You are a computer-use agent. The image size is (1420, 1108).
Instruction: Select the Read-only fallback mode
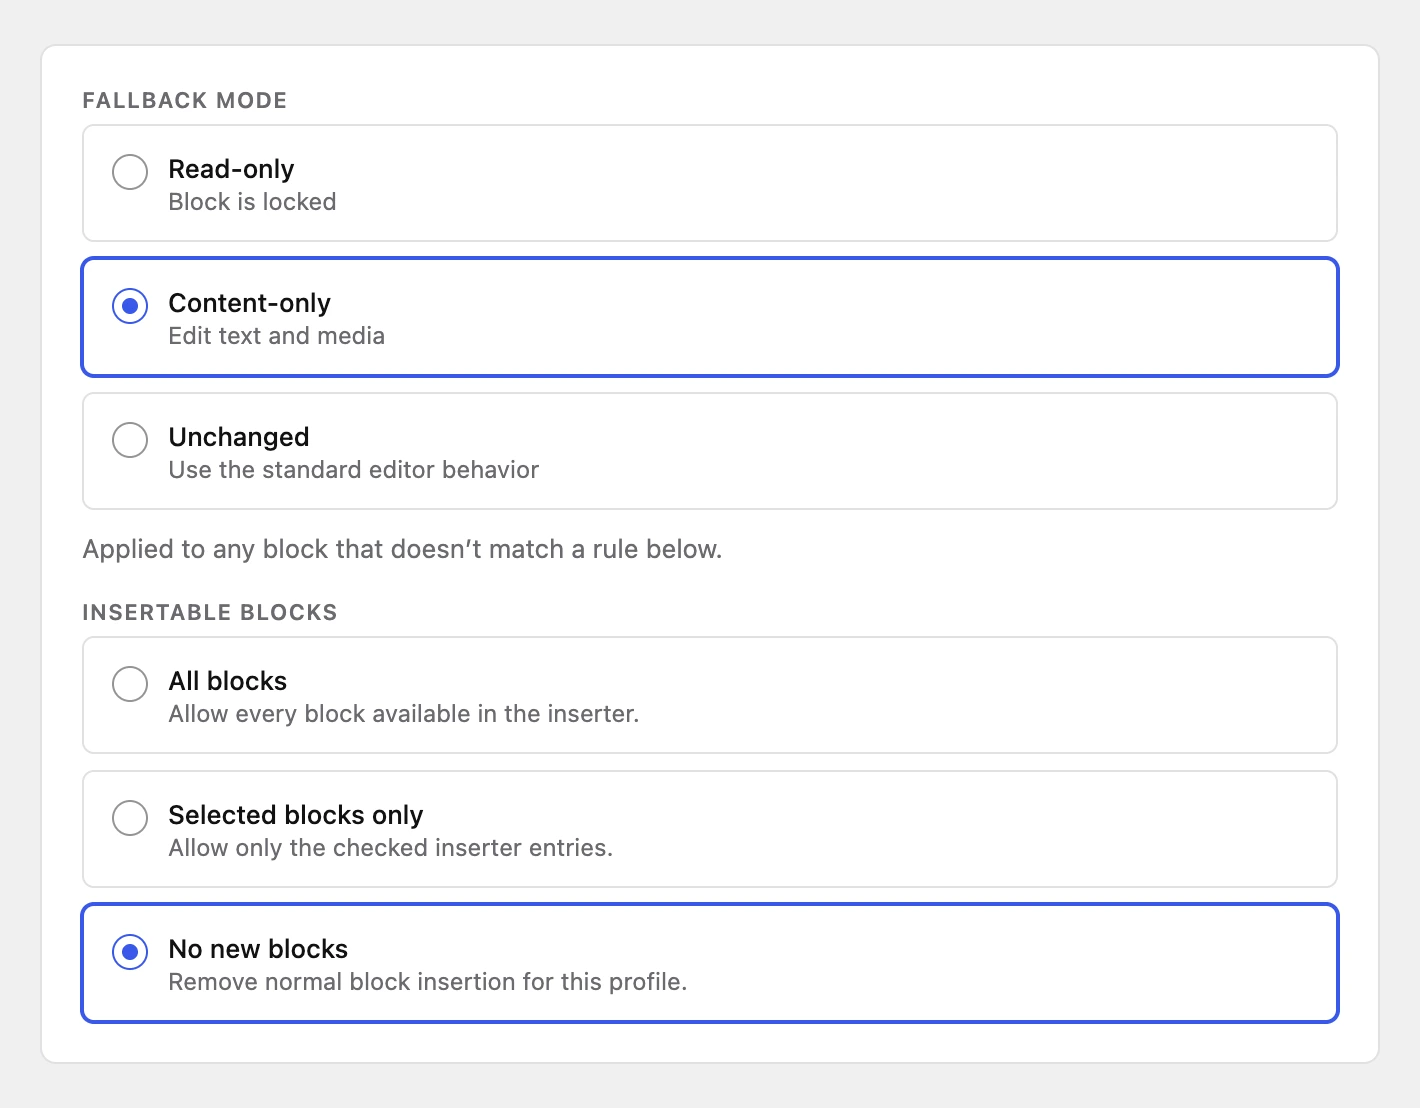[710, 183]
